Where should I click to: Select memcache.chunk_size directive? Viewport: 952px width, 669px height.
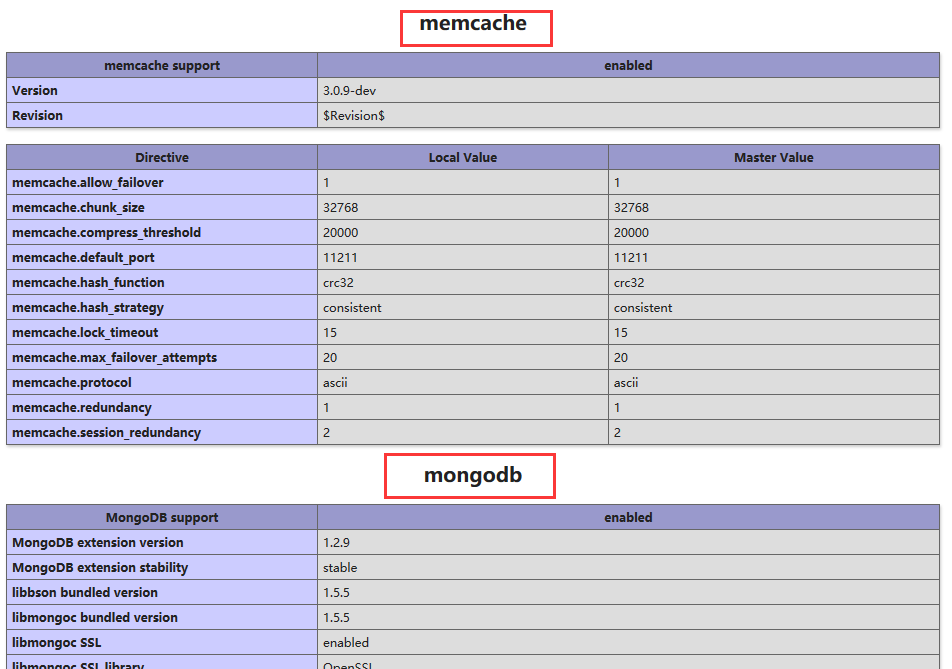coord(78,208)
